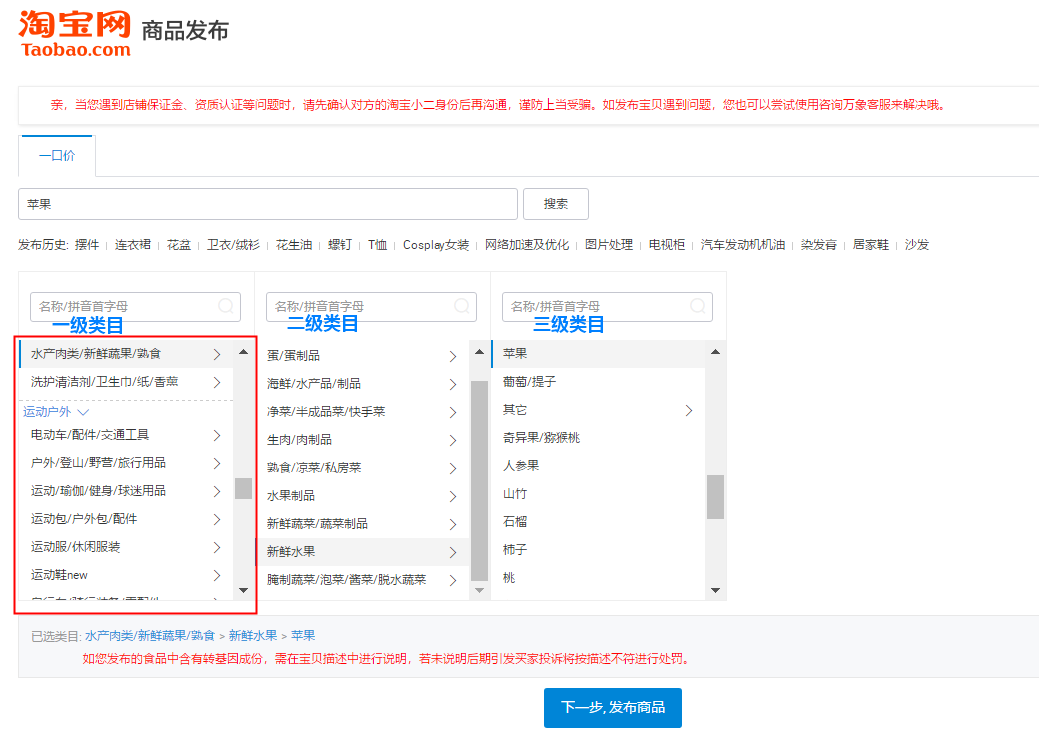
Task: Click up arrow of third-level category scrollbar
Action: (715, 352)
